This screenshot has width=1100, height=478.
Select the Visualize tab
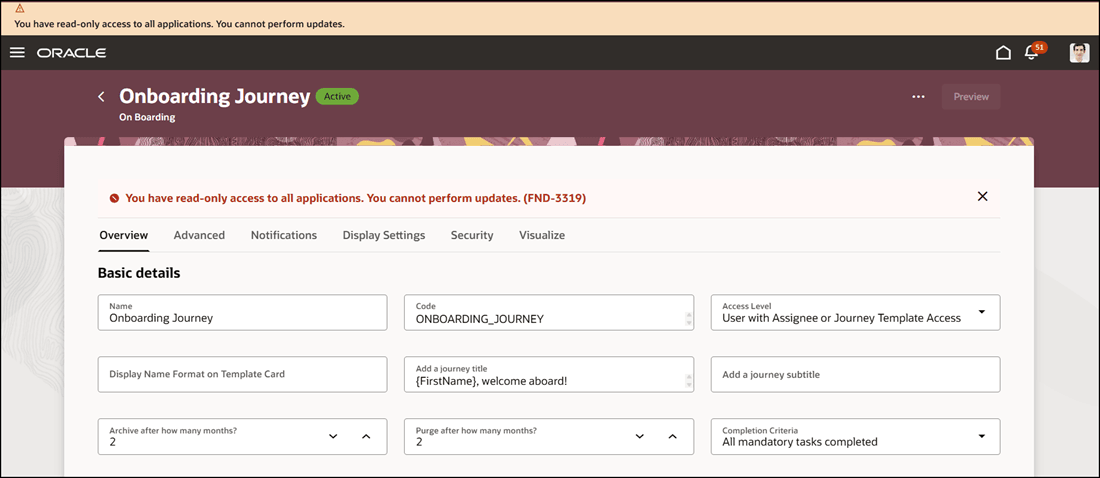point(542,235)
